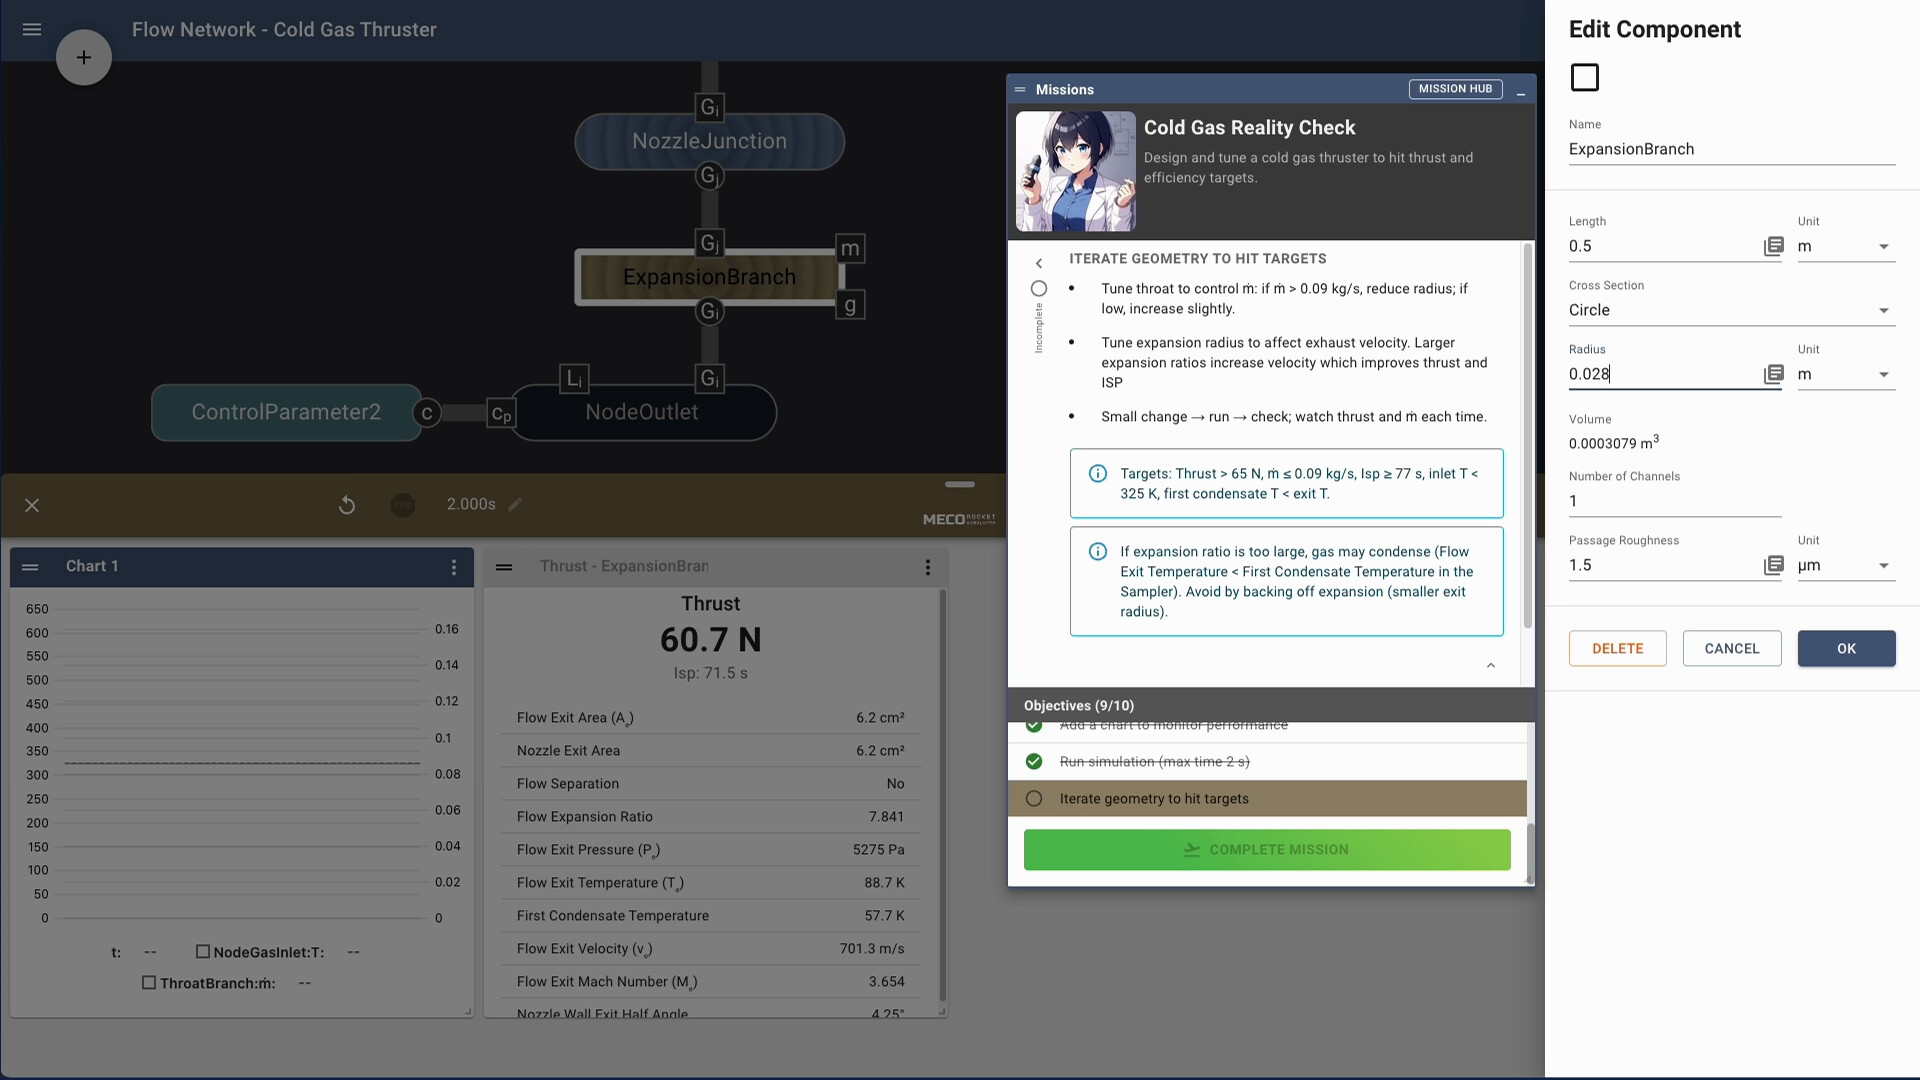
Task: Enable the NodeGasInlet:T legend checkbox
Action: tap(203, 952)
